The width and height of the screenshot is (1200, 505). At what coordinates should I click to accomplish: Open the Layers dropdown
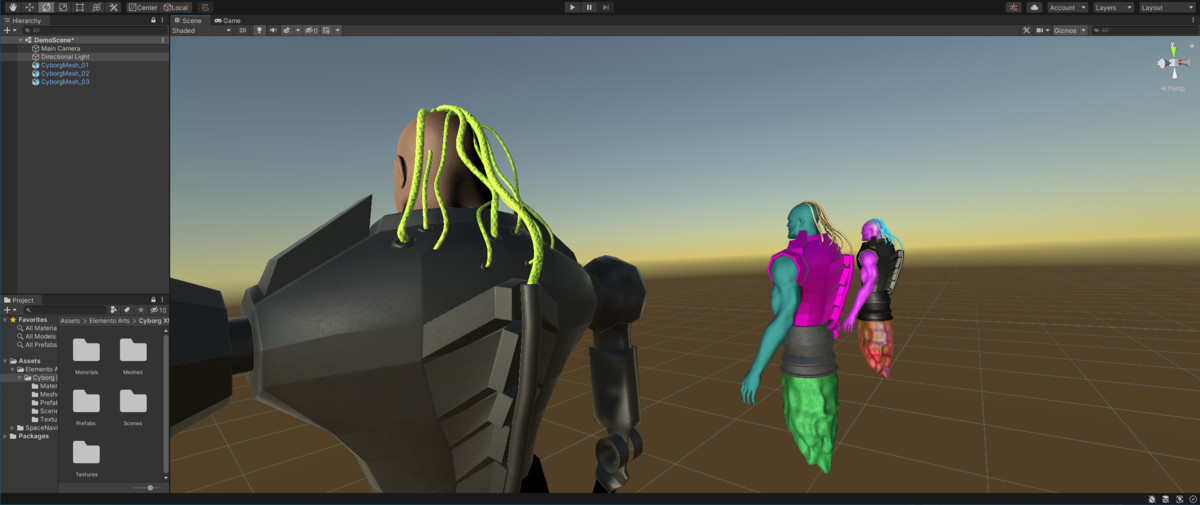point(1112,7)
